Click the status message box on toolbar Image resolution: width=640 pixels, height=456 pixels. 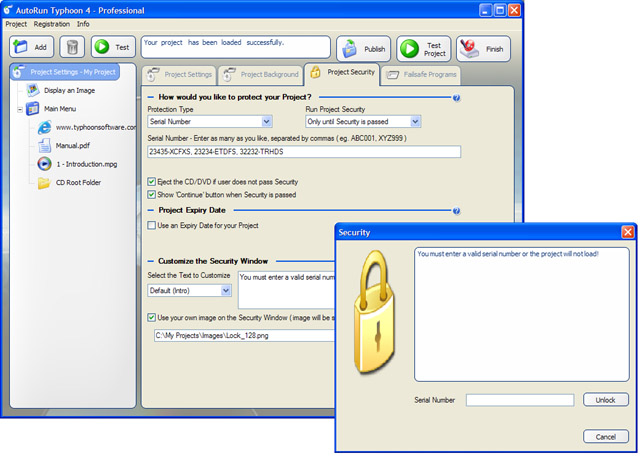pos(236,47)
